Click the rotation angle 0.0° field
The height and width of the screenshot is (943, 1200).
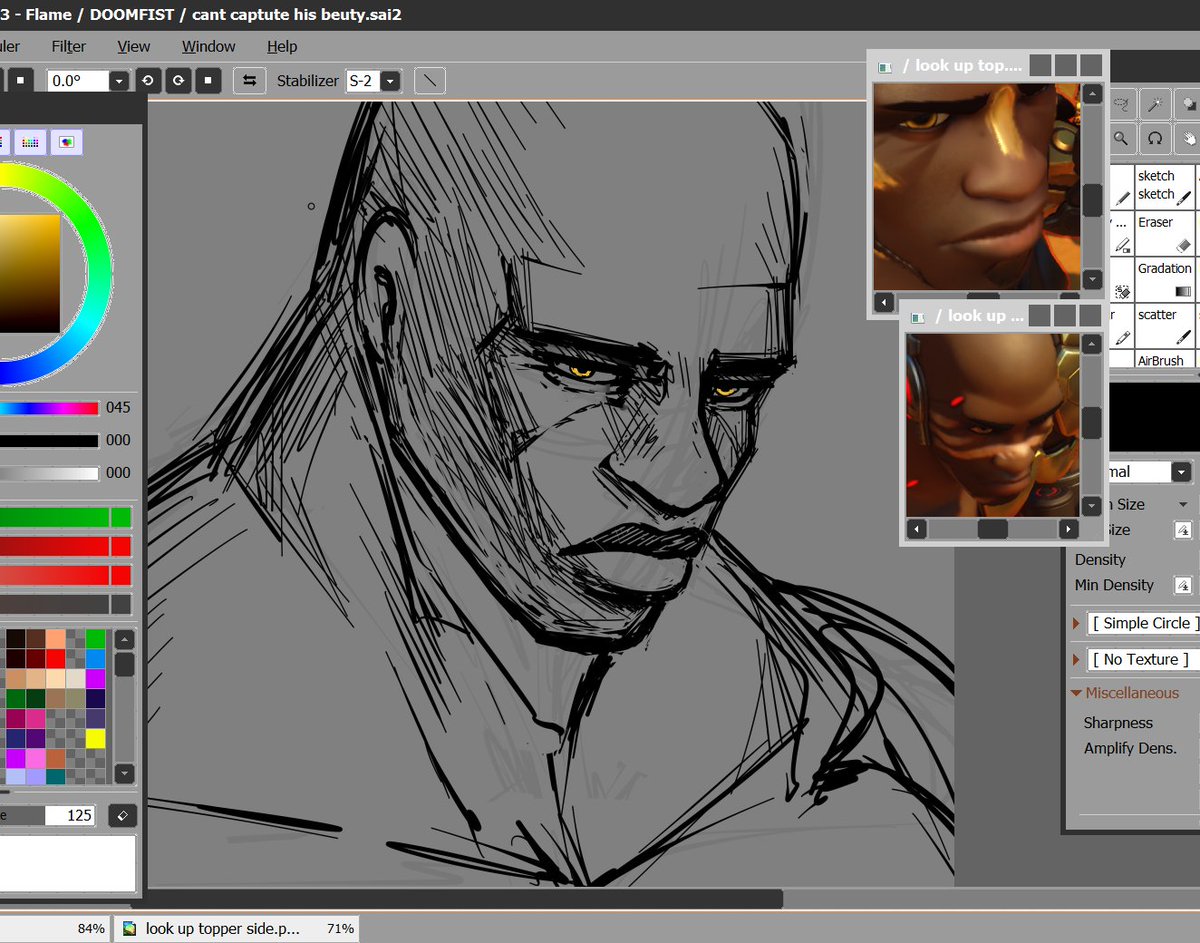pos(78,81)
